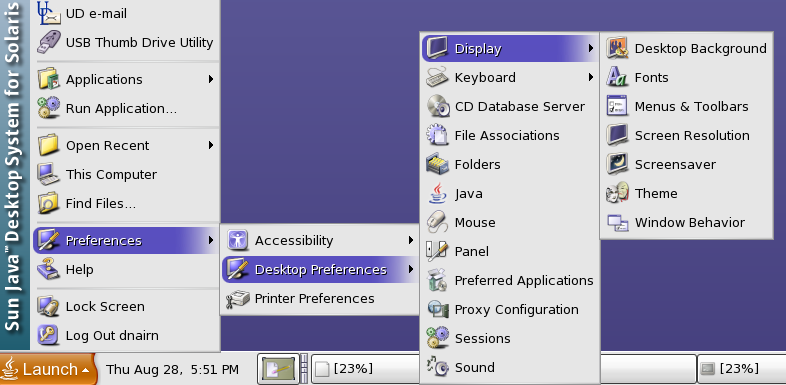Screen dimensions: 786x385
Task: Select the Desktop Preferences menu entry
Action: pos(320,270)
